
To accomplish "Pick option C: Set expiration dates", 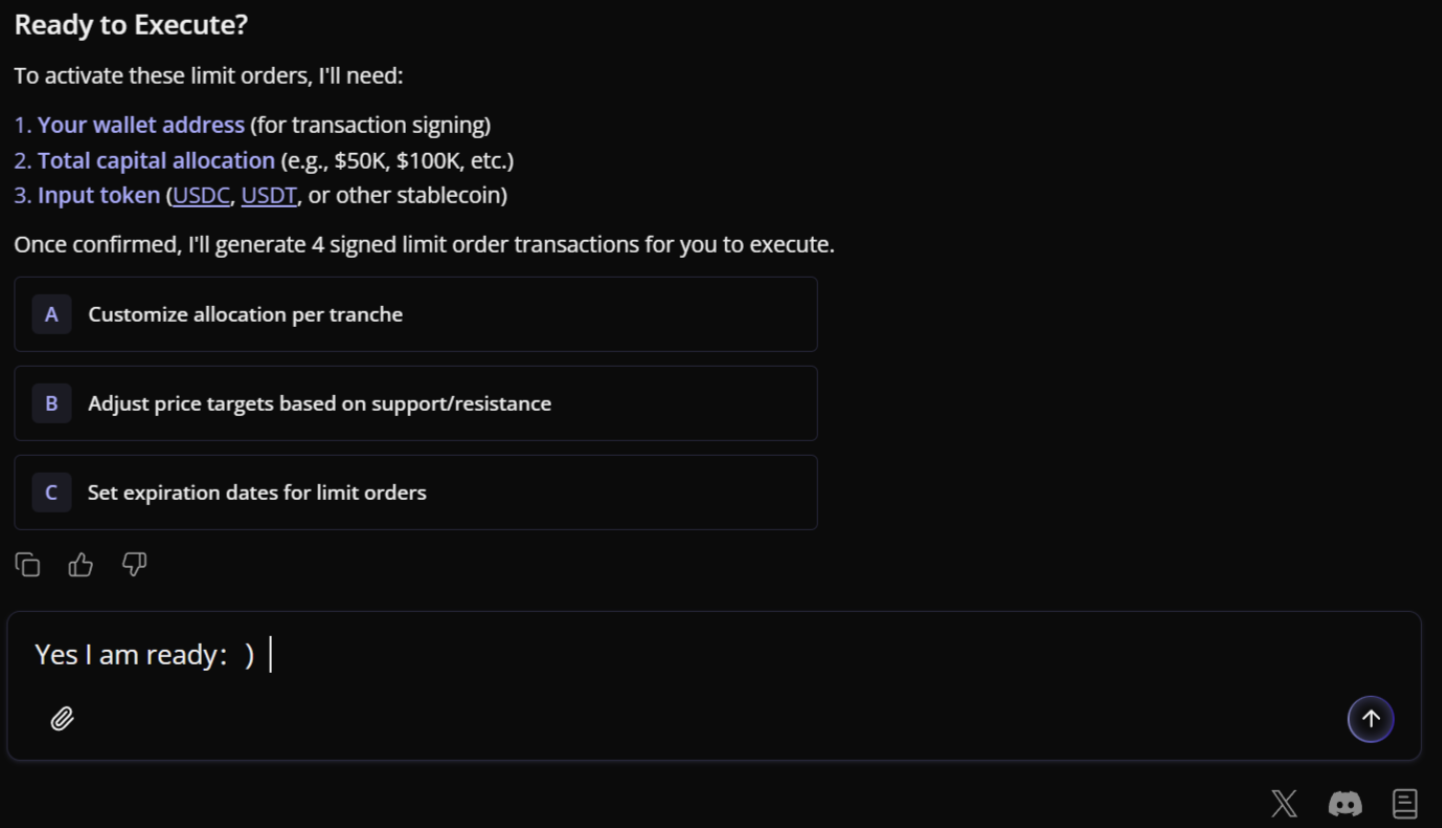I will [x=416, y=492].
